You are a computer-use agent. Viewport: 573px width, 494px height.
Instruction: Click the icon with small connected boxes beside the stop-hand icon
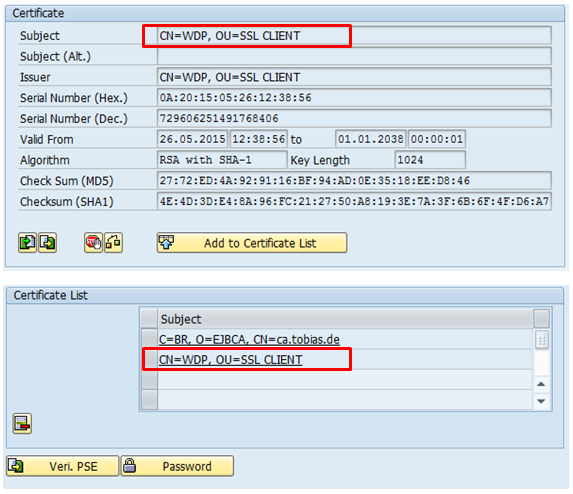pyautogui.click(x=114, y=242)
